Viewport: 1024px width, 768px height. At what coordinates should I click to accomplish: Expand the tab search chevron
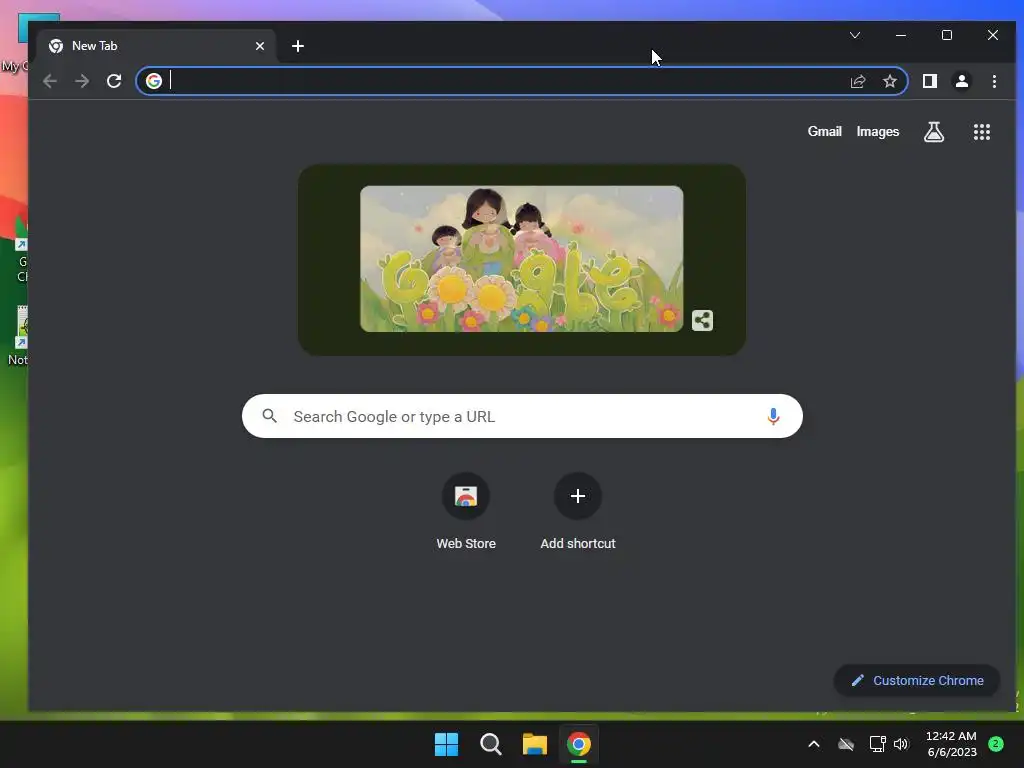(855, 35)
